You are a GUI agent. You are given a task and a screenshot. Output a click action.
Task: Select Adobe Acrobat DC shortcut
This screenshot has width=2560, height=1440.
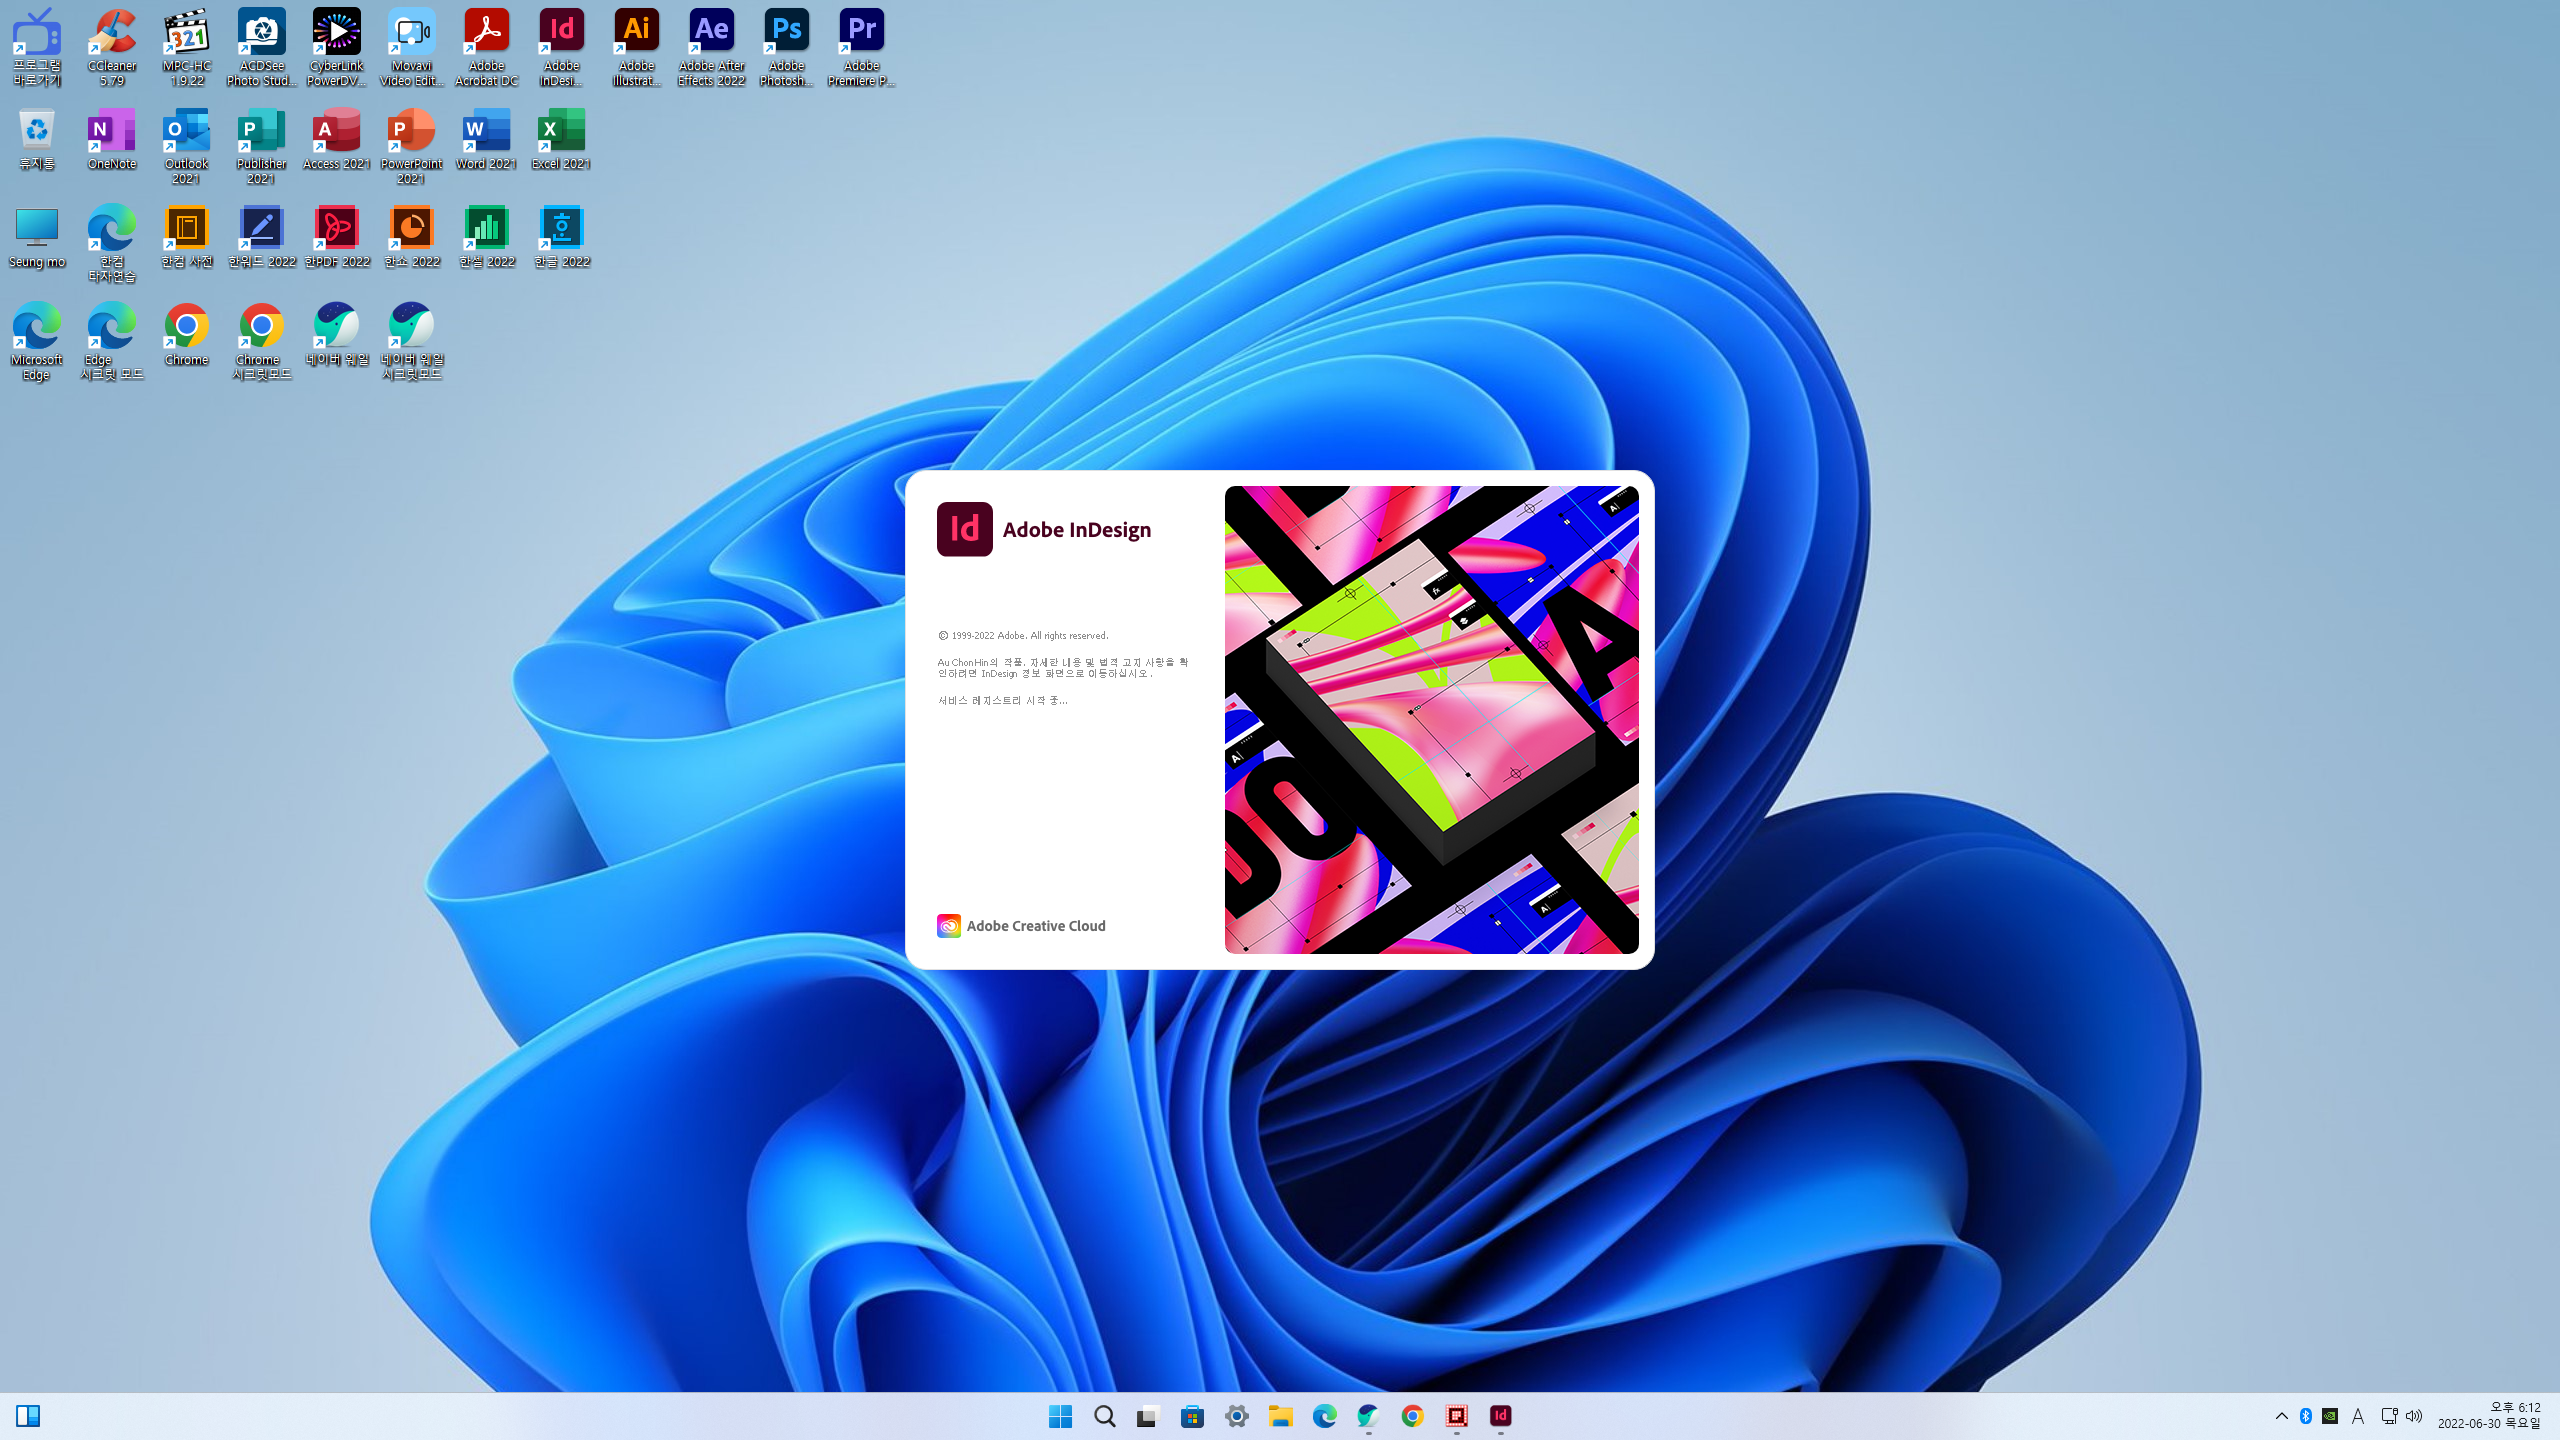486,46
